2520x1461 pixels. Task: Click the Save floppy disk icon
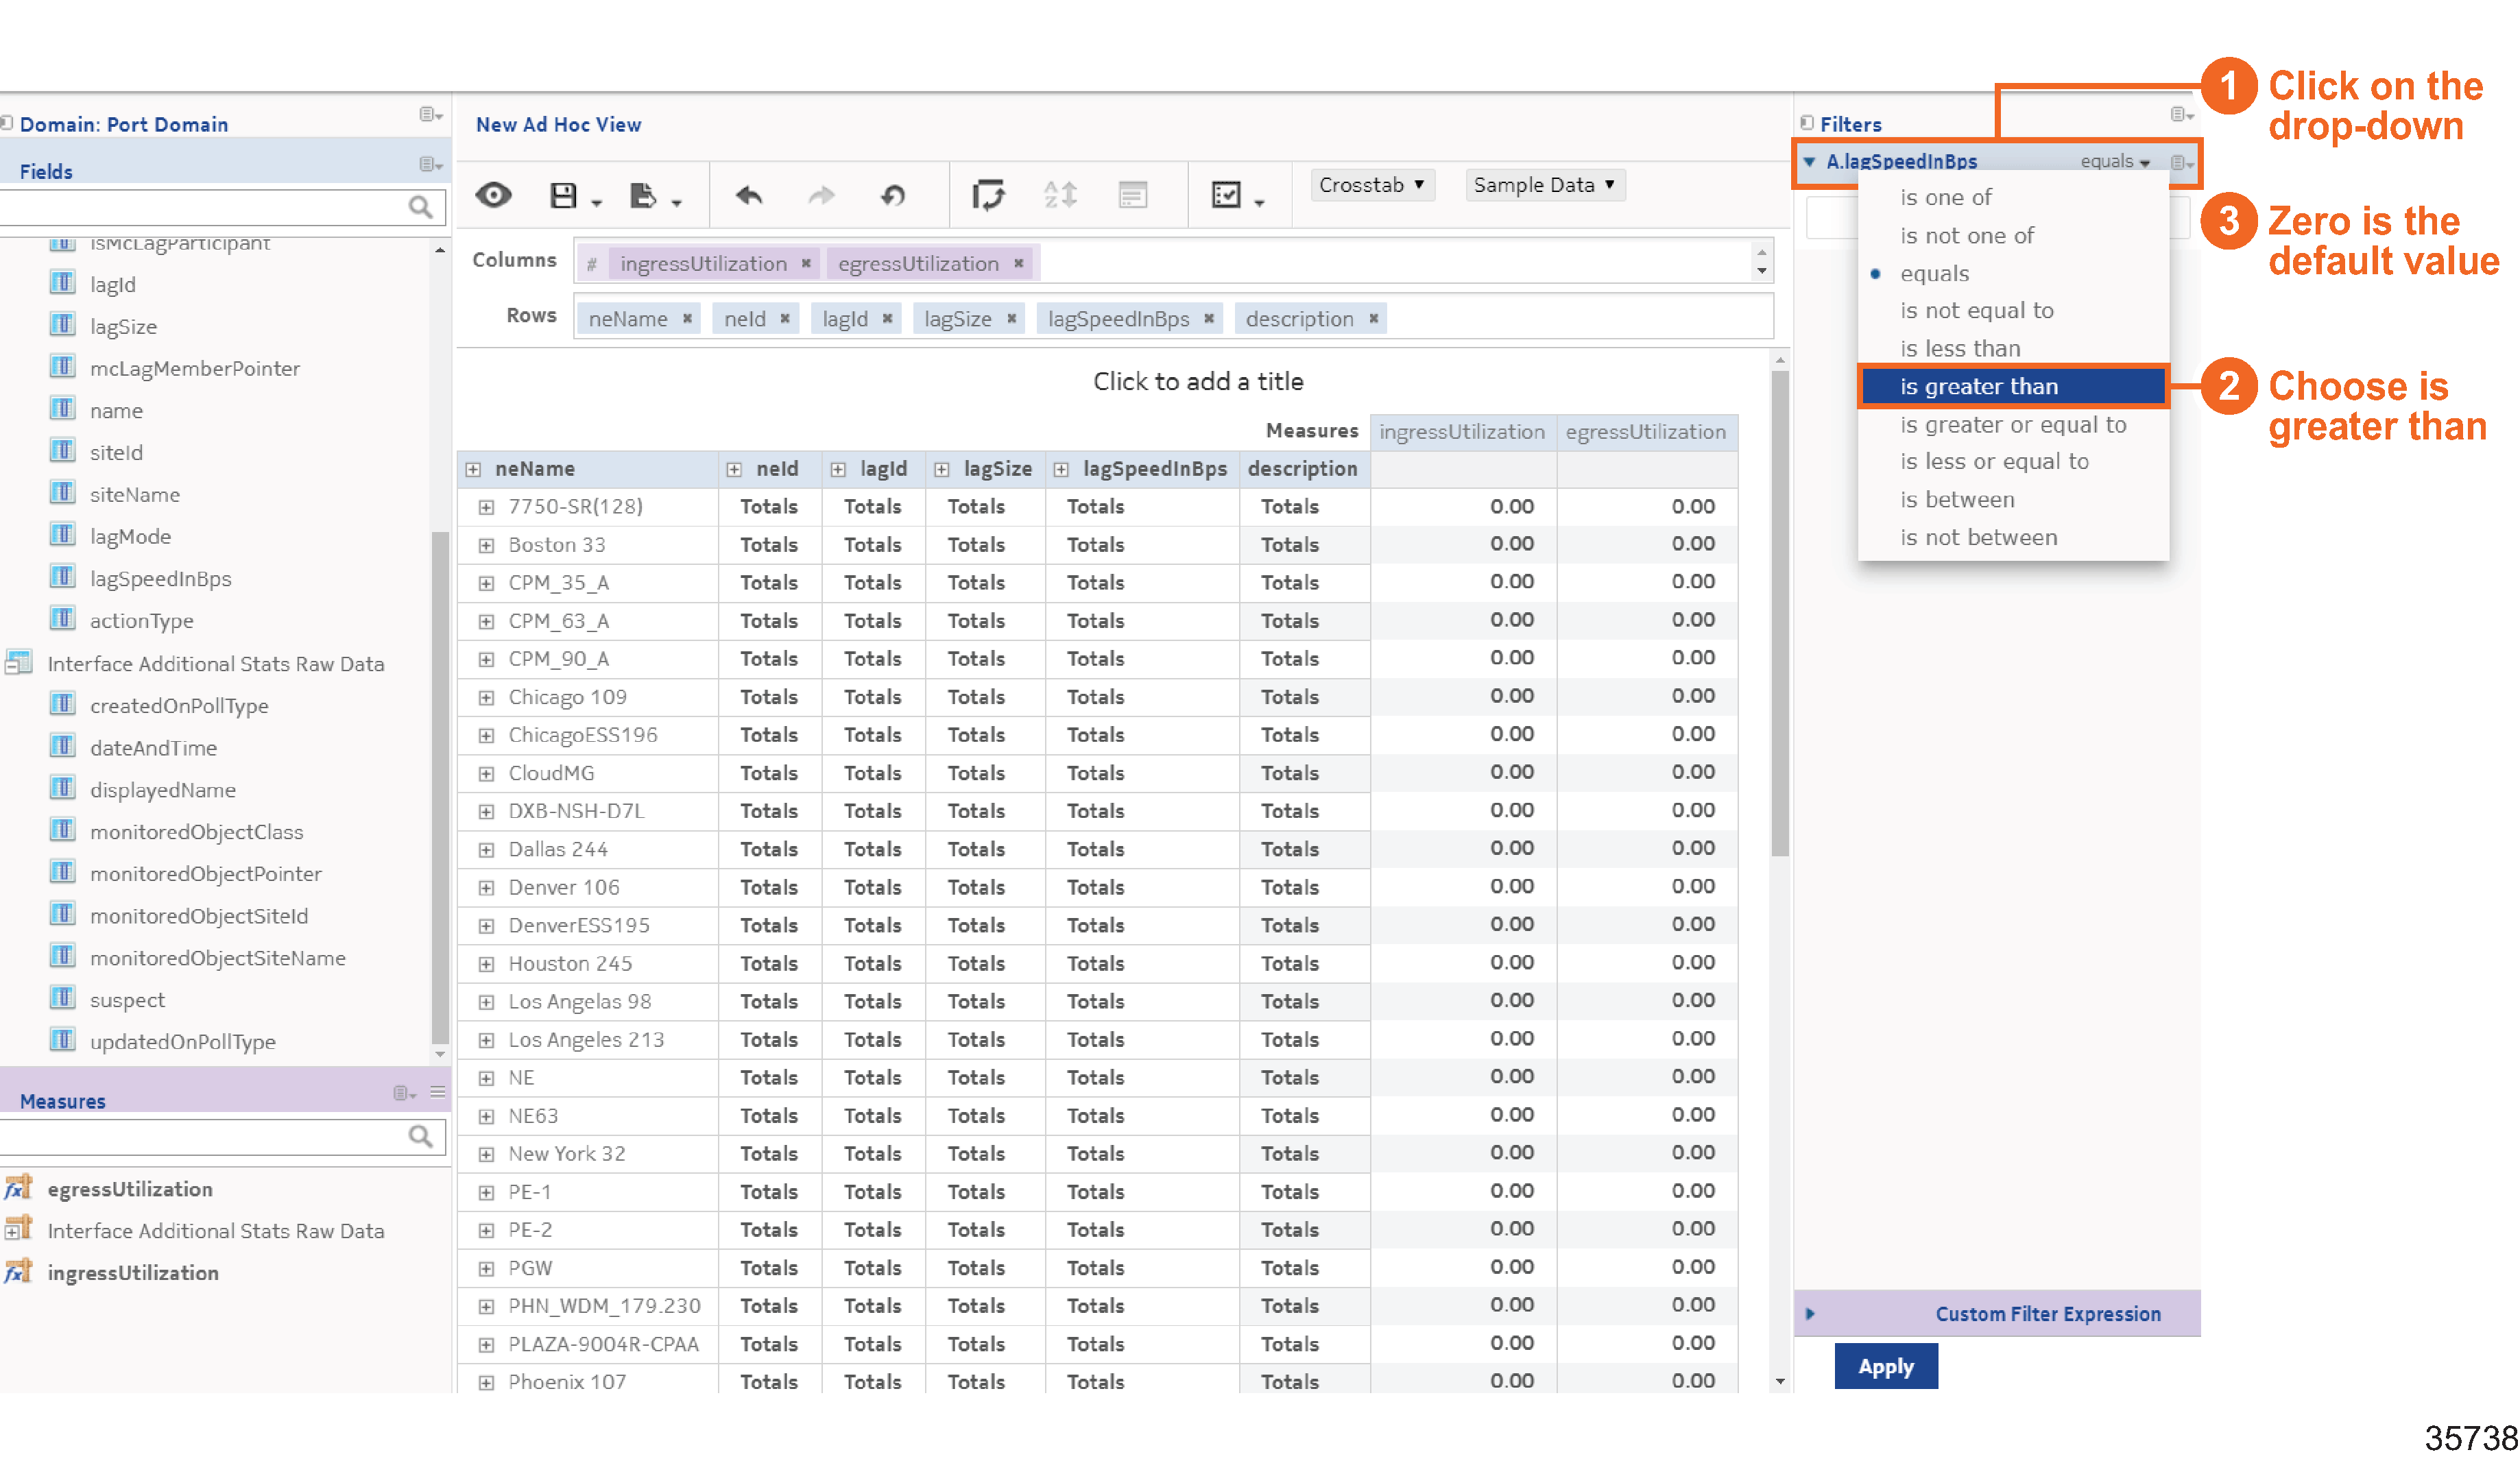564,195
